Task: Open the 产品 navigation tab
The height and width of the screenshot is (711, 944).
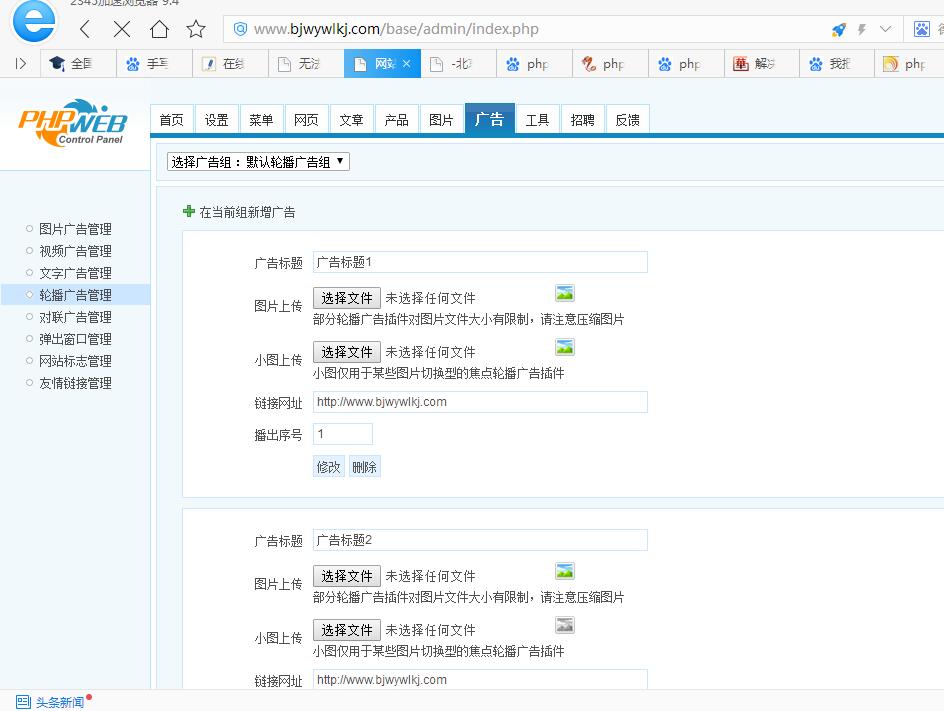Action: [396, 120]
